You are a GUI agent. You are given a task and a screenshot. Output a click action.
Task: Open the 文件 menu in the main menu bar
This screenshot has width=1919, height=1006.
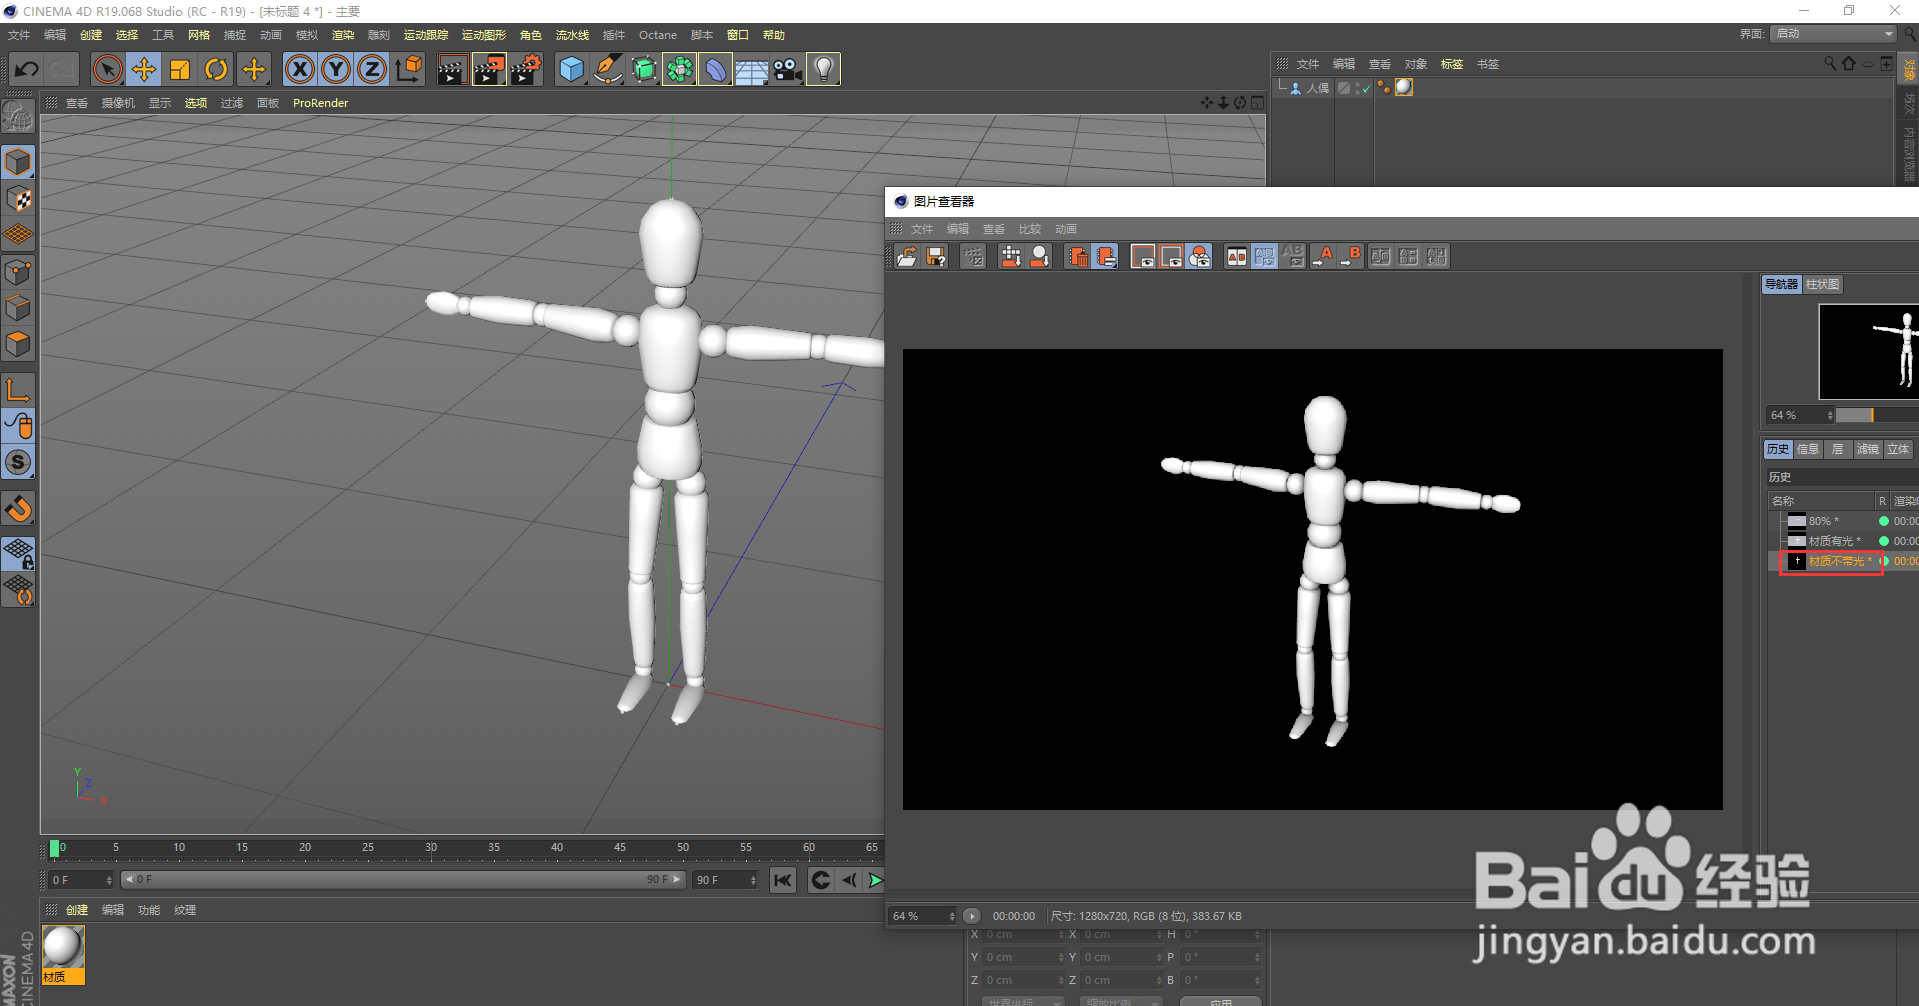click(19, 35)
